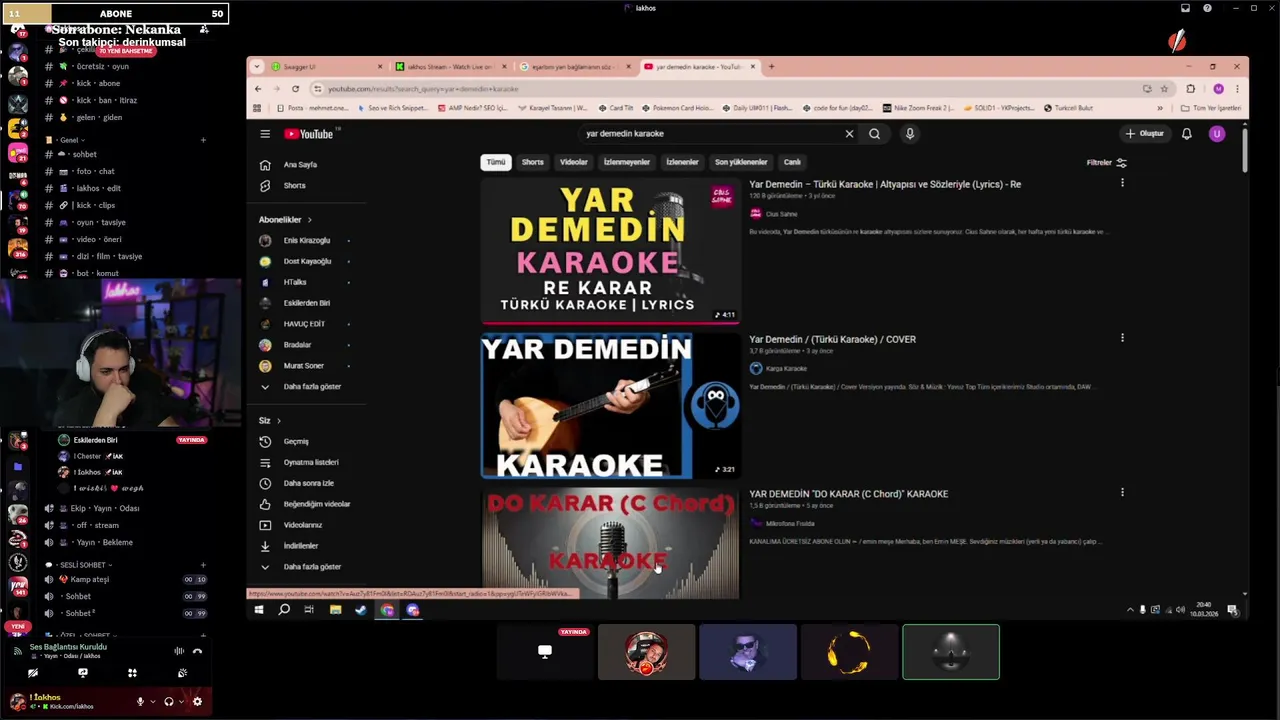Toggle Discord microphone mute

tap(140, 702)
